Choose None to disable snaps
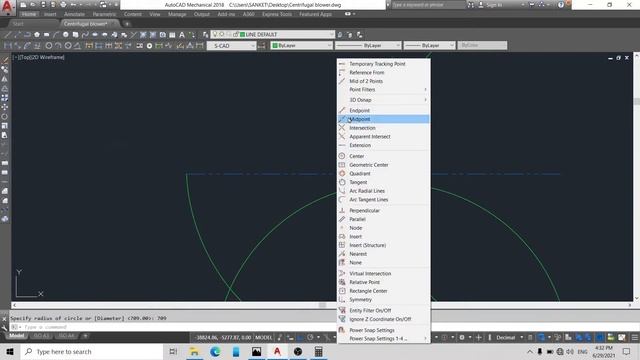 pyautogui.click(x=383, y=262)
